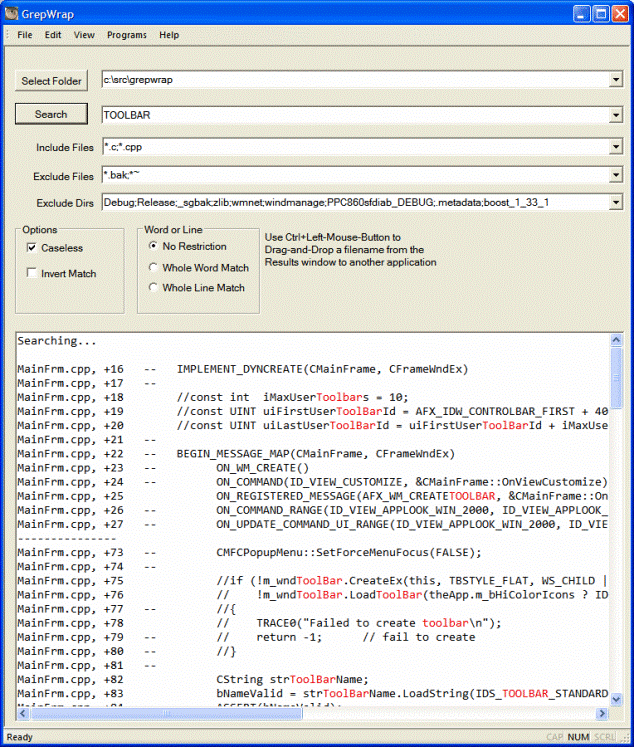Click the MainFrm.cpp, +20 result line
The image size is (634, 747).
[x=312, y=425]
